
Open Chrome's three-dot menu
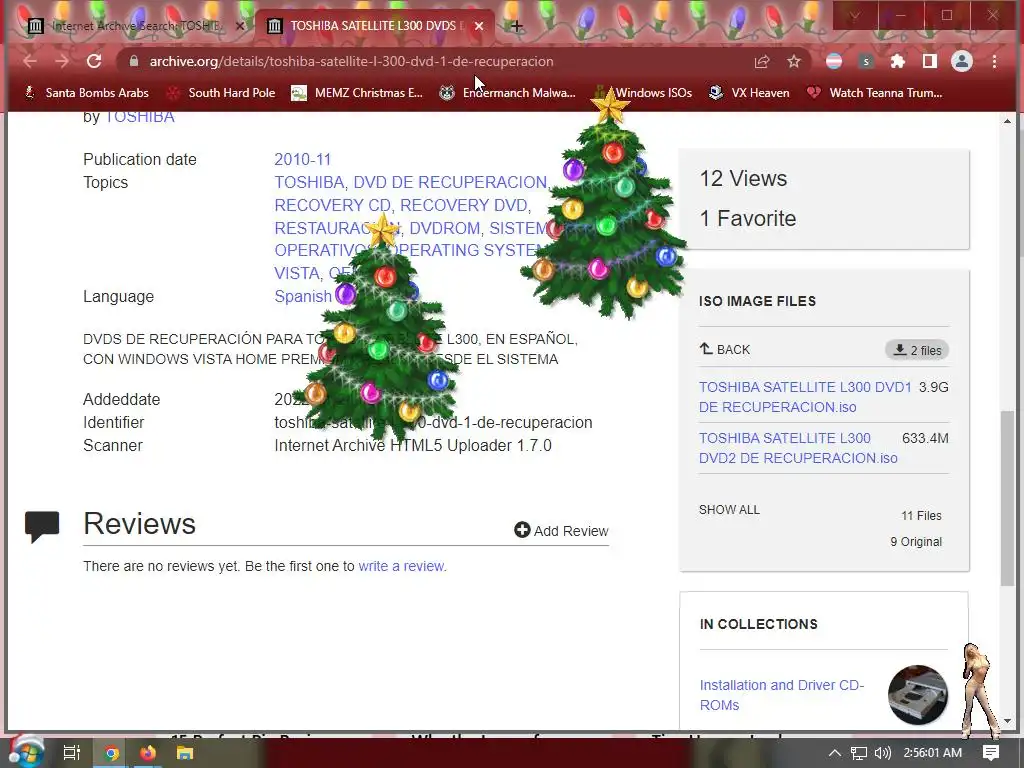point(994,61)
